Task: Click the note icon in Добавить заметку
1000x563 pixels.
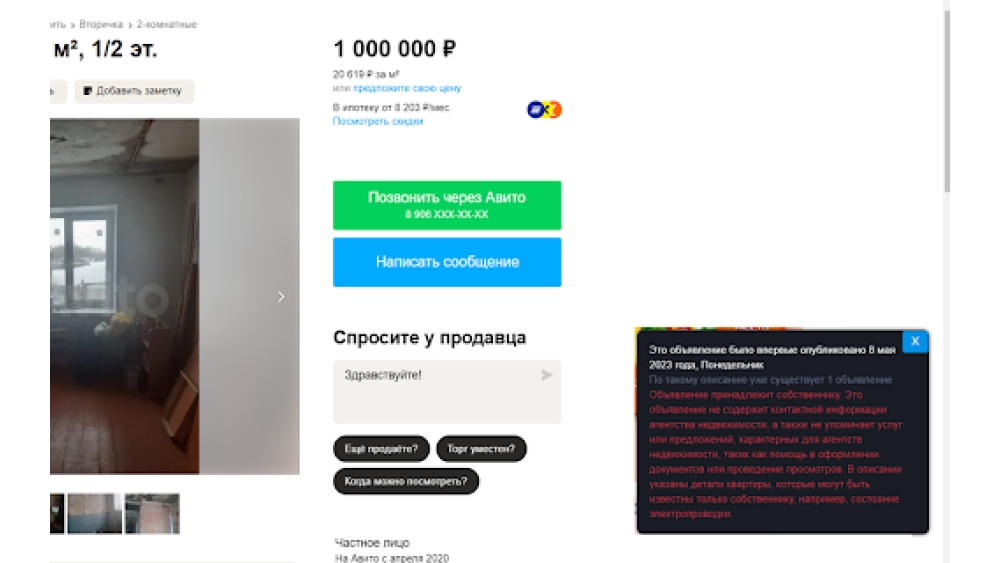Action: [88, 91]
